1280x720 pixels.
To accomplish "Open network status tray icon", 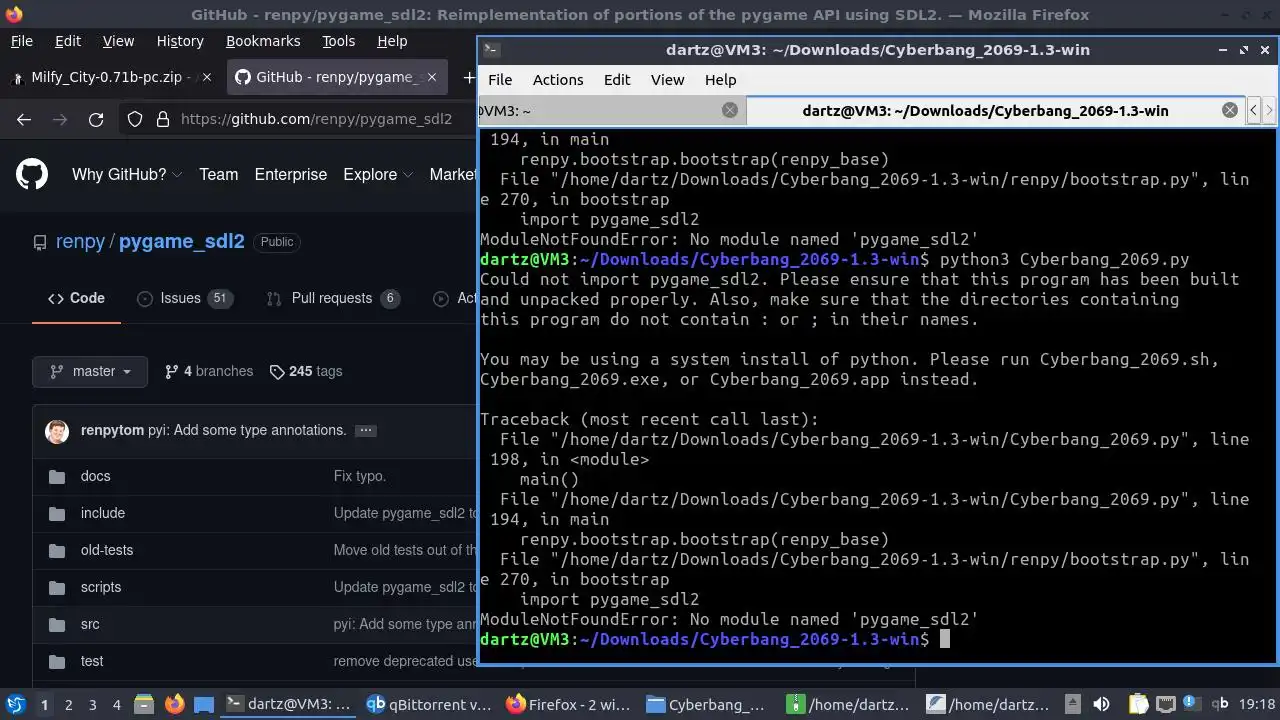I will coord(1165,704).
